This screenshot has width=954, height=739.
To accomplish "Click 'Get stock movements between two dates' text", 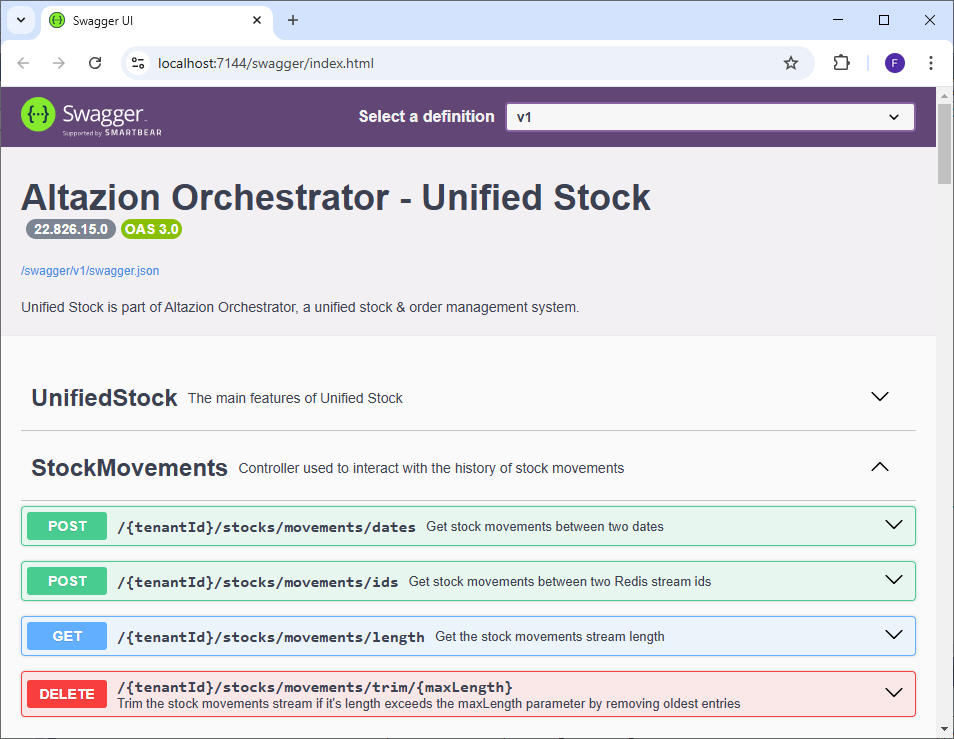I will 545,527.
